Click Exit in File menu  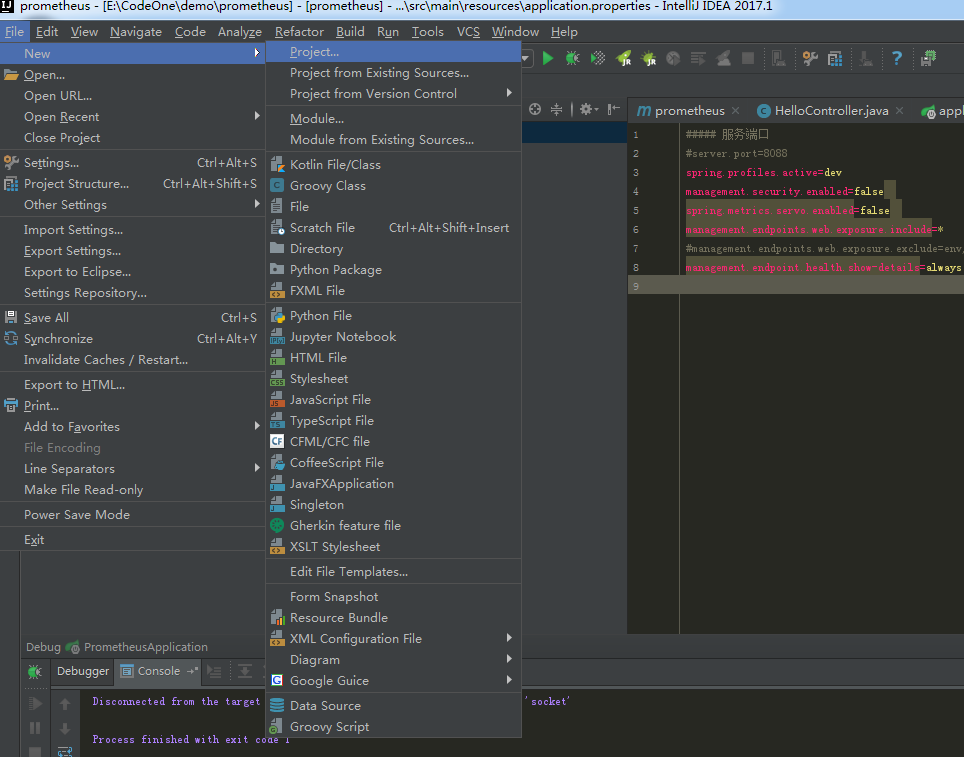(x=133, y=540)
